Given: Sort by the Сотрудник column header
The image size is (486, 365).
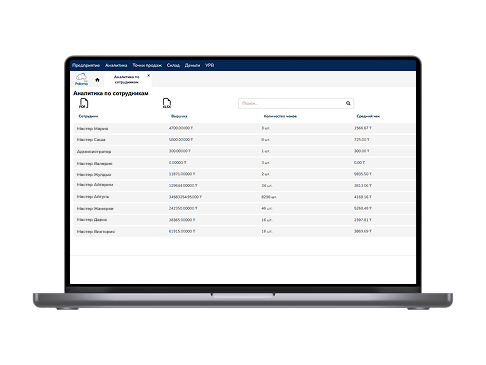Looking at the screenshot, I should [x=88, y=116].
